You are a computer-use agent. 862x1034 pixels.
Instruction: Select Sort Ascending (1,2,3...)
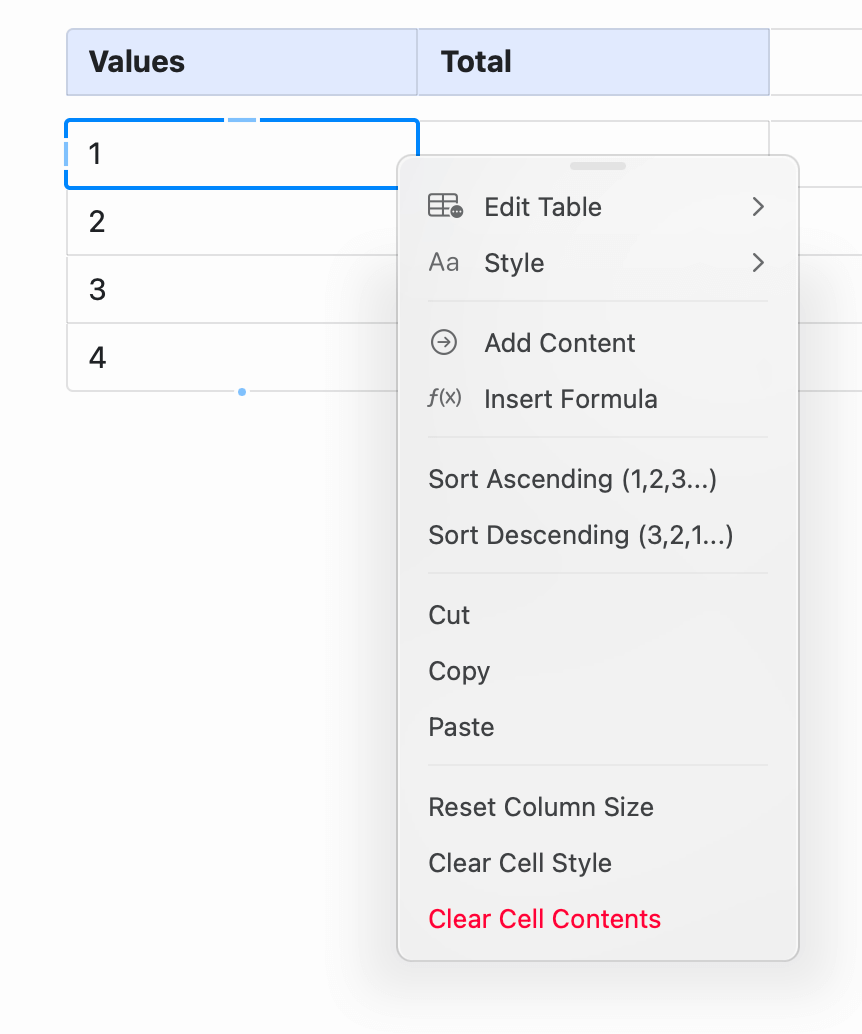pyautogui.click(x=572, y=479)
